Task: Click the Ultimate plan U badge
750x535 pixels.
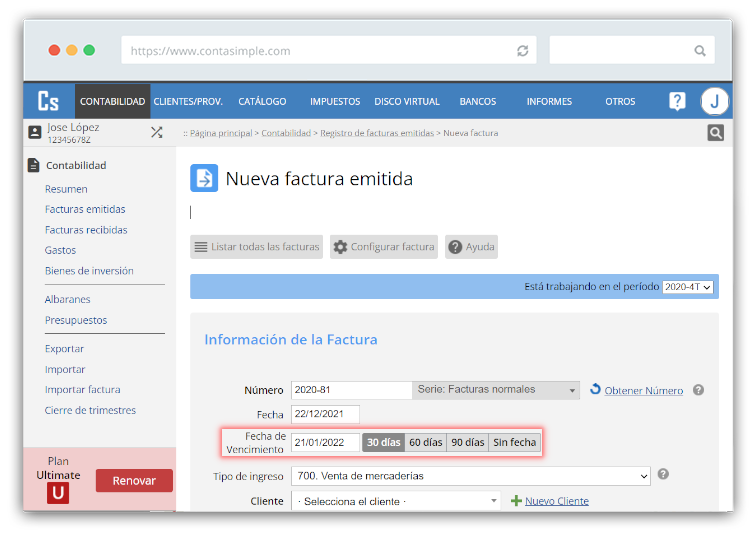Action: (58, 493)
